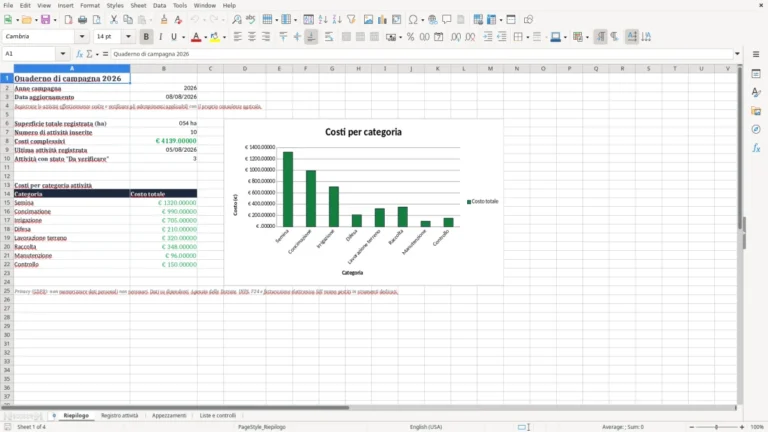Open the Function Wizard fx icon

coord(79,54)
